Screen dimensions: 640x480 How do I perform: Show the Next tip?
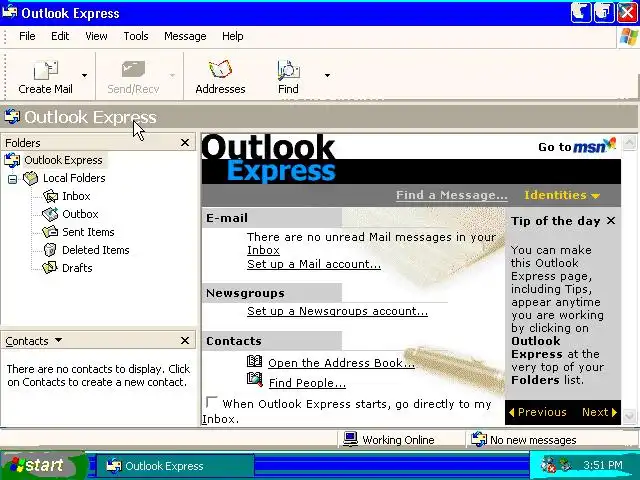pos(599,412)
